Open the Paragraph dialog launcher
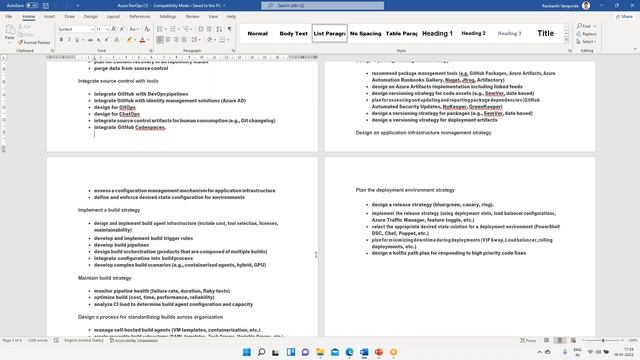 click(233, 51)
